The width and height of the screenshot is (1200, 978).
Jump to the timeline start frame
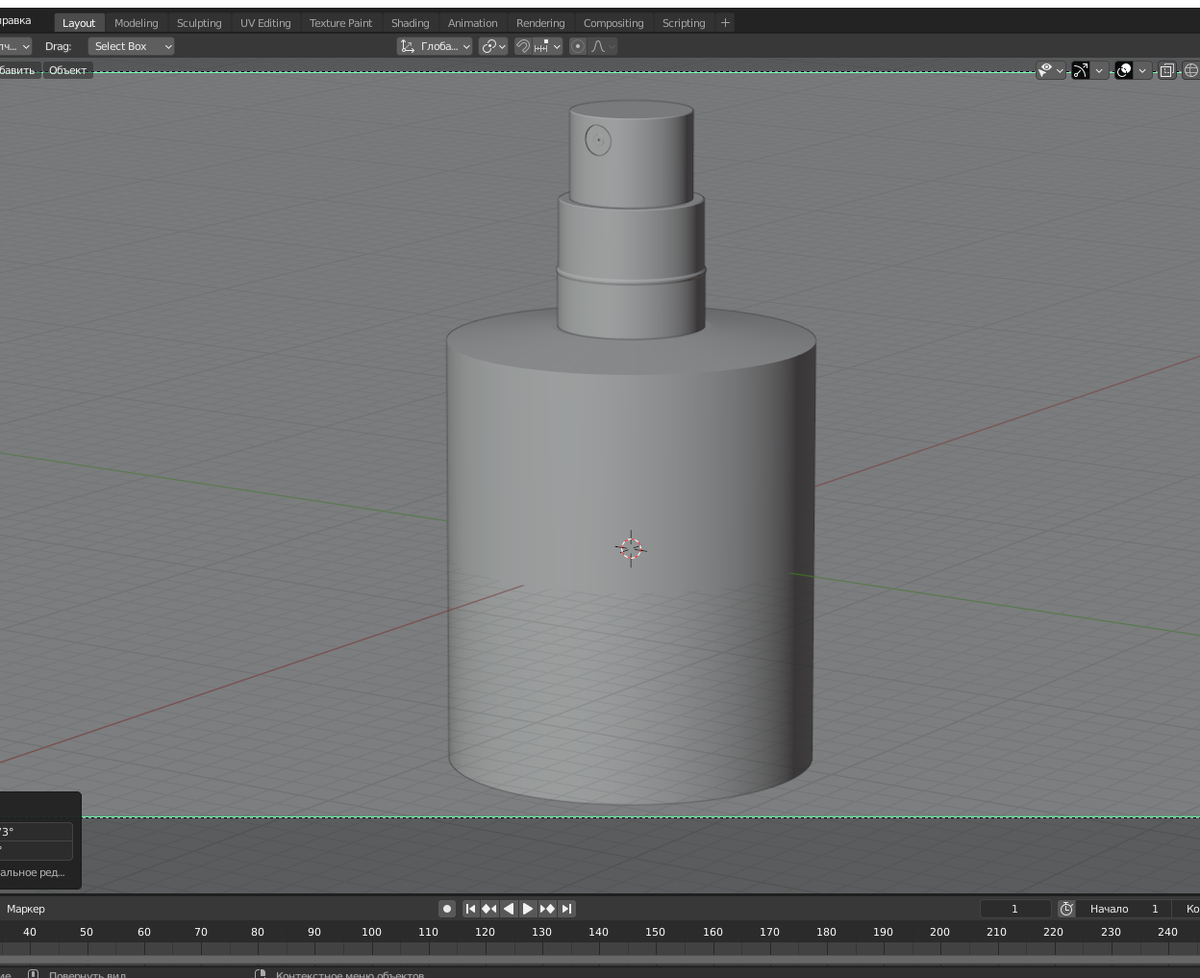pyautogui.click(x=471, y=909)
